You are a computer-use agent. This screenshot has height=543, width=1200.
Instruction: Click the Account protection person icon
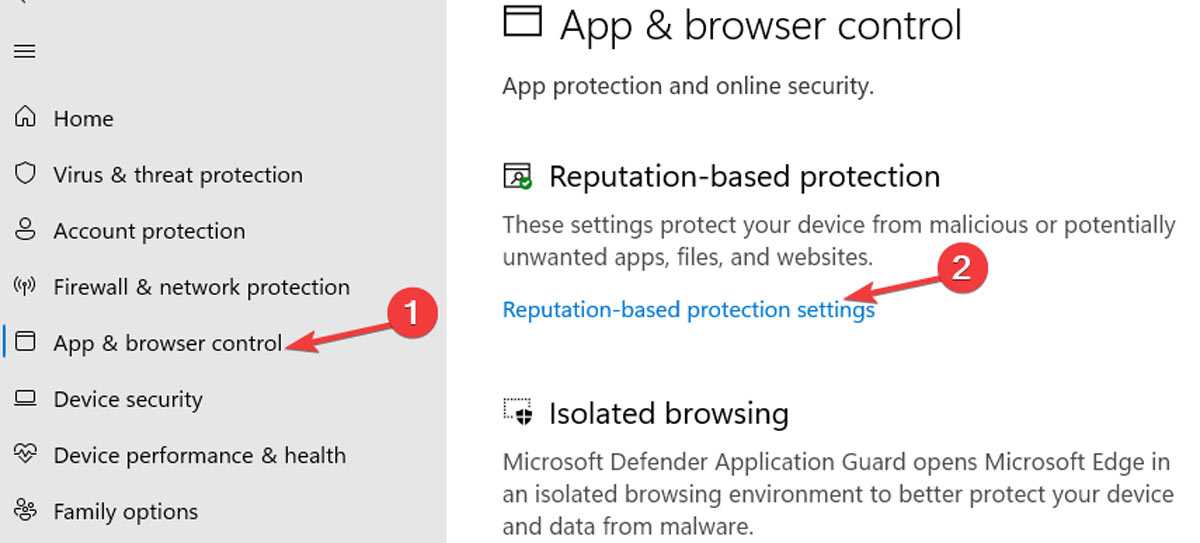click(25, 231)
